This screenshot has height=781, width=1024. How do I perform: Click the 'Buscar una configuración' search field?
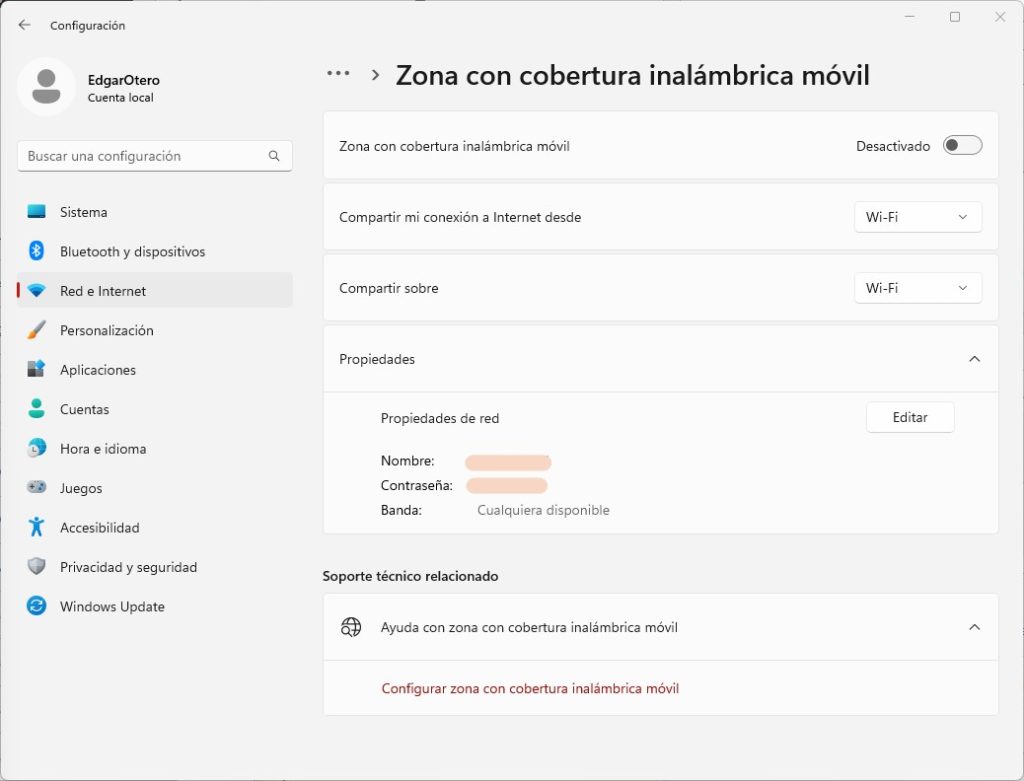tap(155, 156)
